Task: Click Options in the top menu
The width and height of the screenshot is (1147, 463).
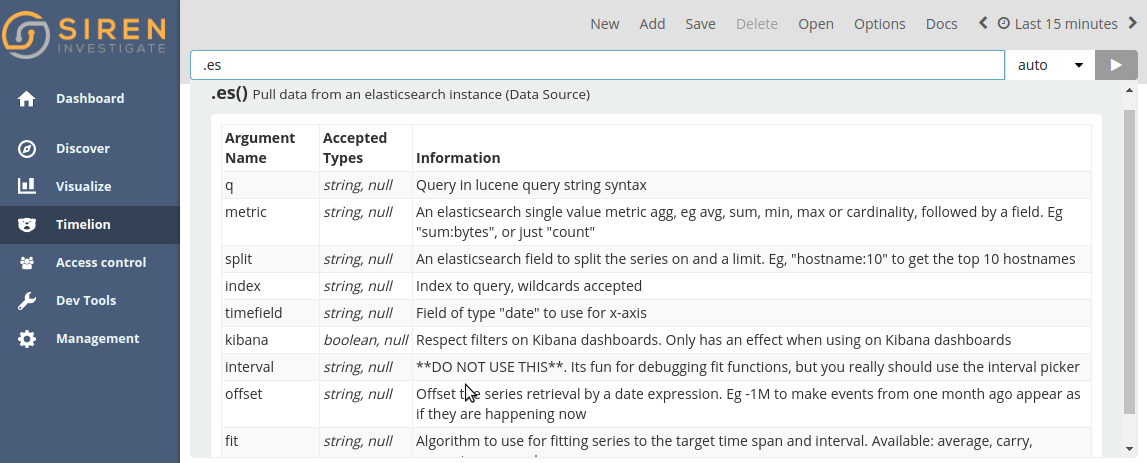Action: pos(879,24)
